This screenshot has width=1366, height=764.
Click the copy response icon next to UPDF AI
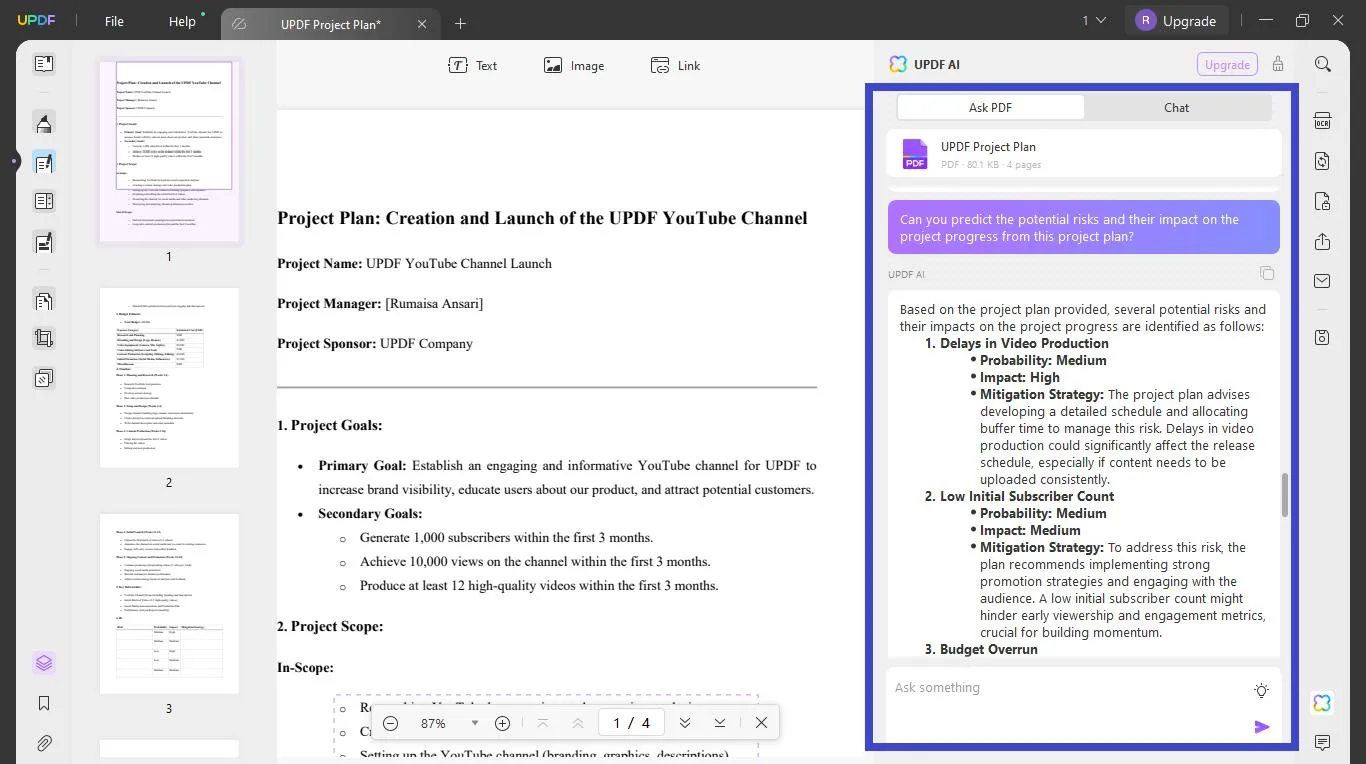[1266, 274]
